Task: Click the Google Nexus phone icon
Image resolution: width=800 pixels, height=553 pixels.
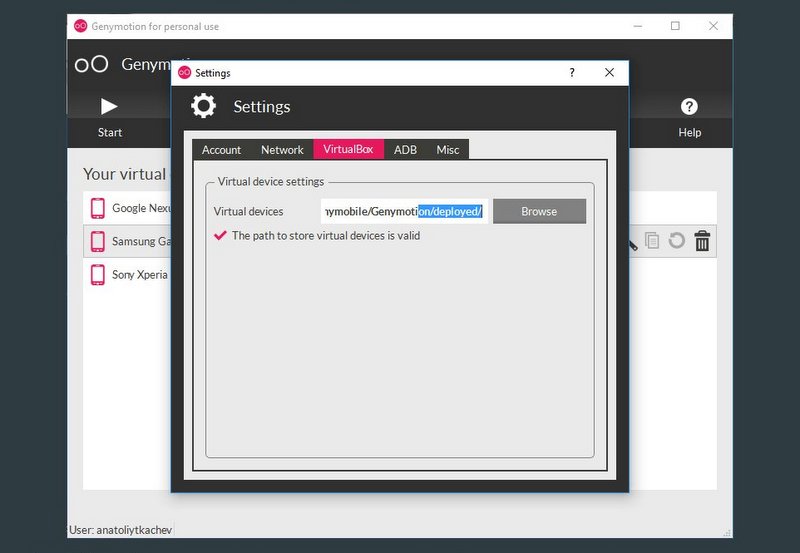Action: pyautogui.click(x=97, y=208)
